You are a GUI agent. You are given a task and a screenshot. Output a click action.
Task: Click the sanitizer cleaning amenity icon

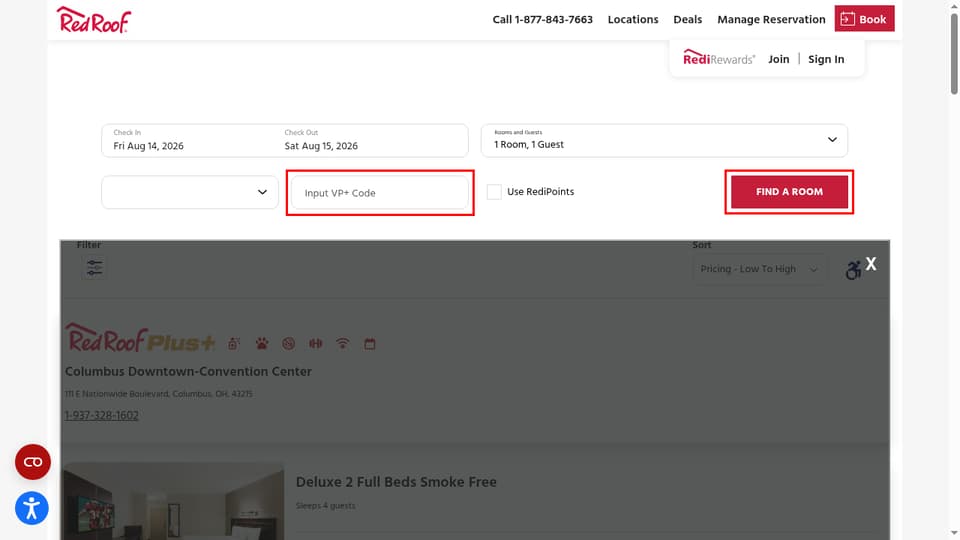point(234,343)
